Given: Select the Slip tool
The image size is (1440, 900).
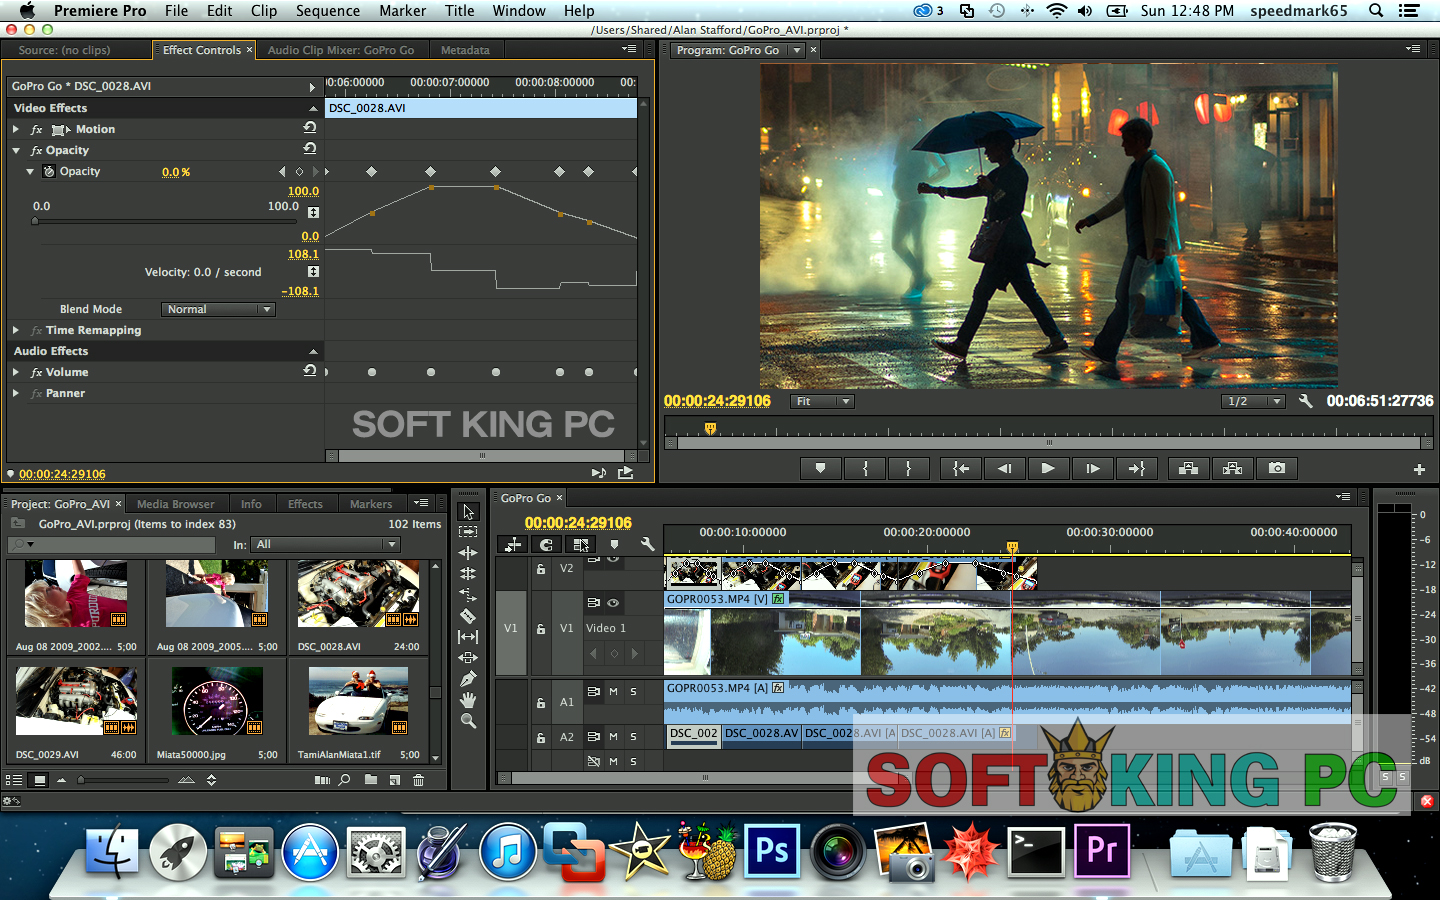Looking at the screenshot, I should tap(468, 637).
